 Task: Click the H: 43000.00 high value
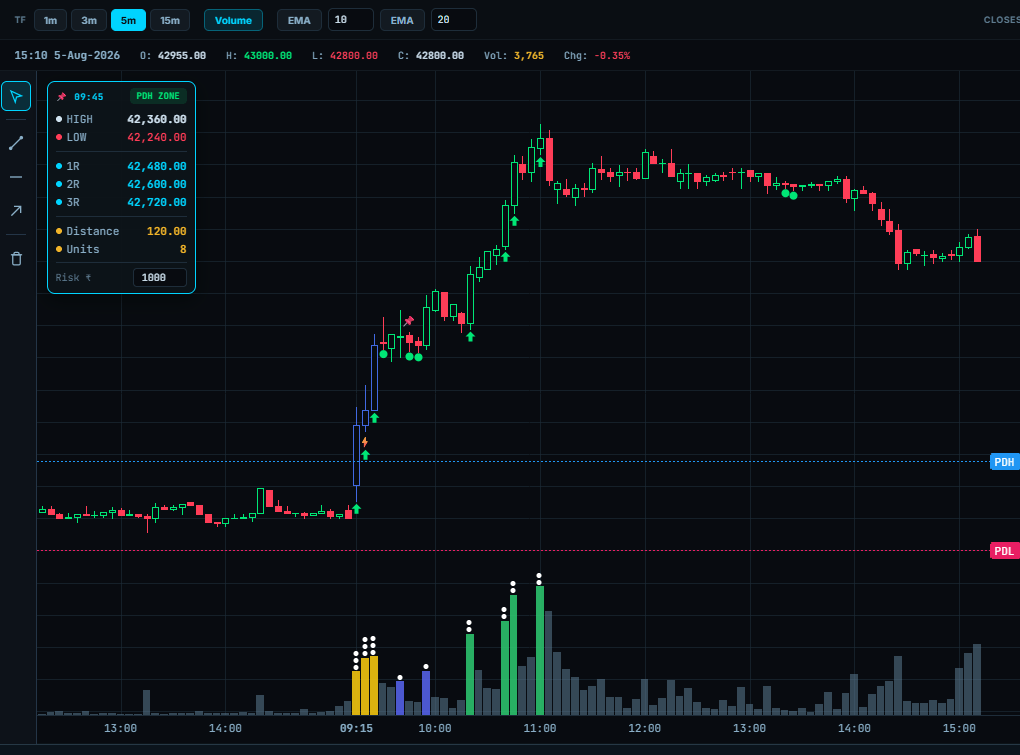[259, 55]
